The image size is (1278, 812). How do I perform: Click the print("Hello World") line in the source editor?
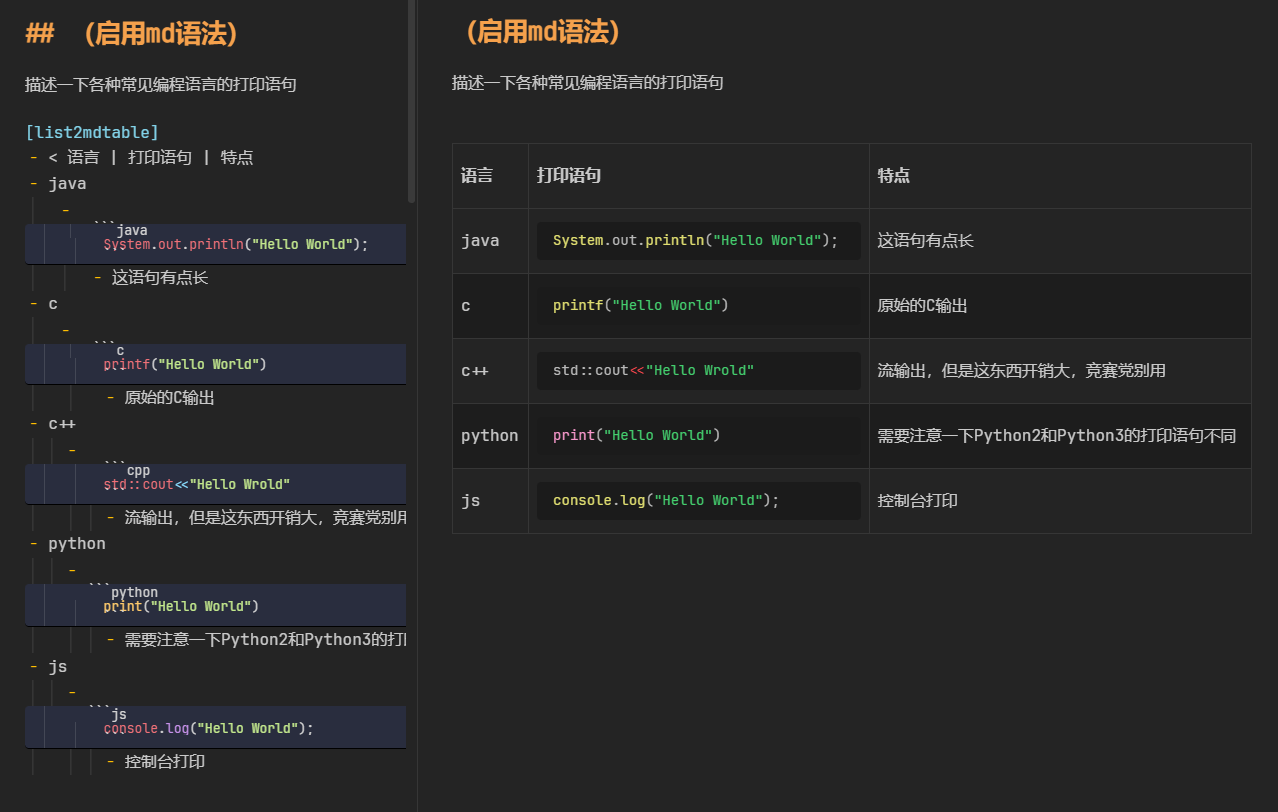tap(181, 606)
